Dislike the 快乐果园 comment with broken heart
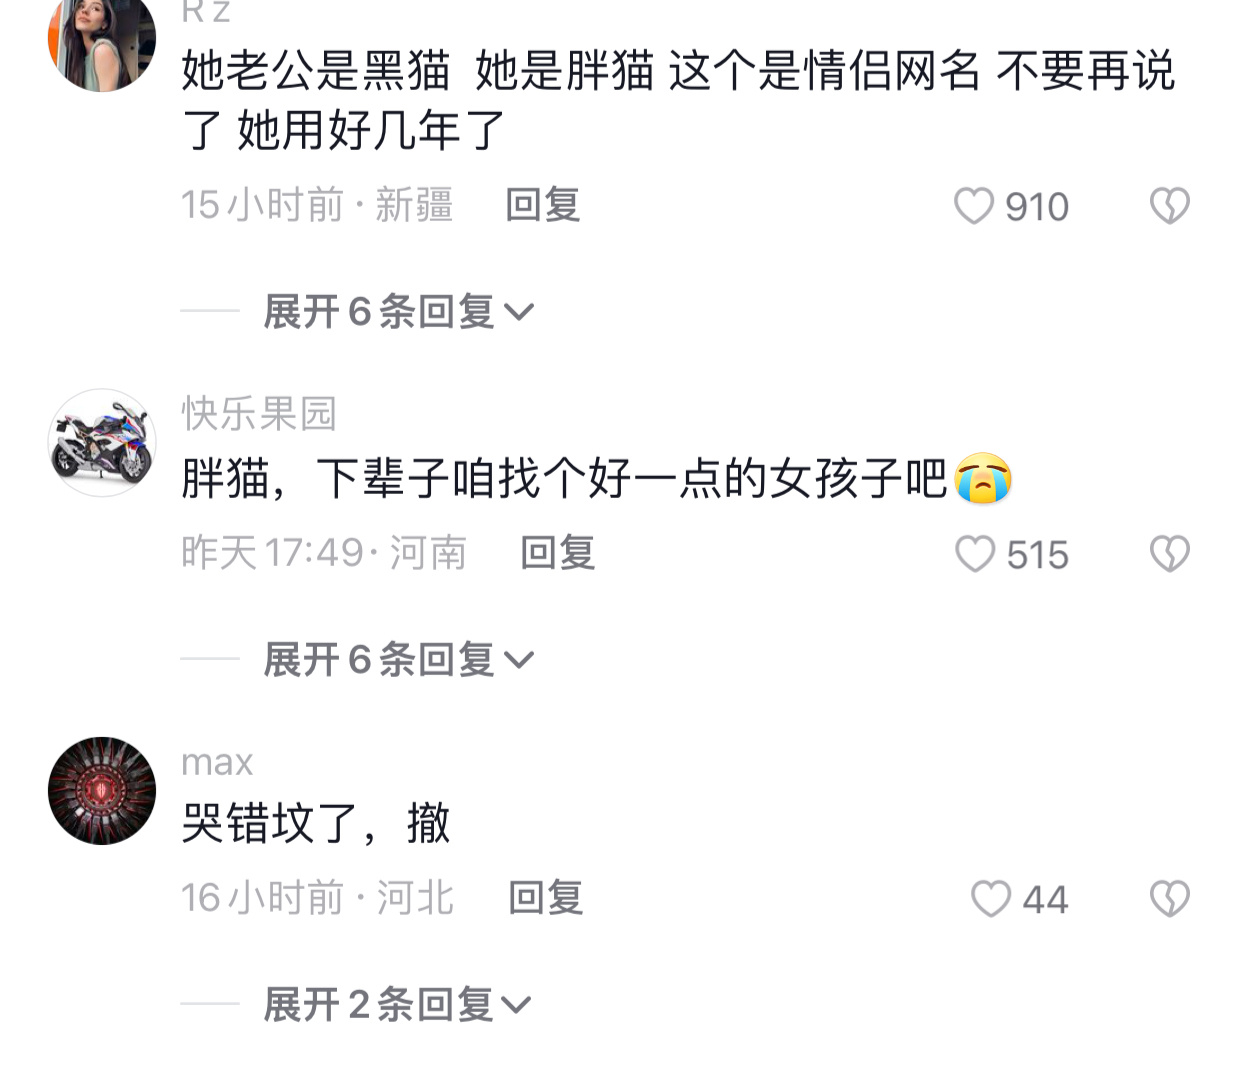 pyautogui.click(x=1169, y=554)
